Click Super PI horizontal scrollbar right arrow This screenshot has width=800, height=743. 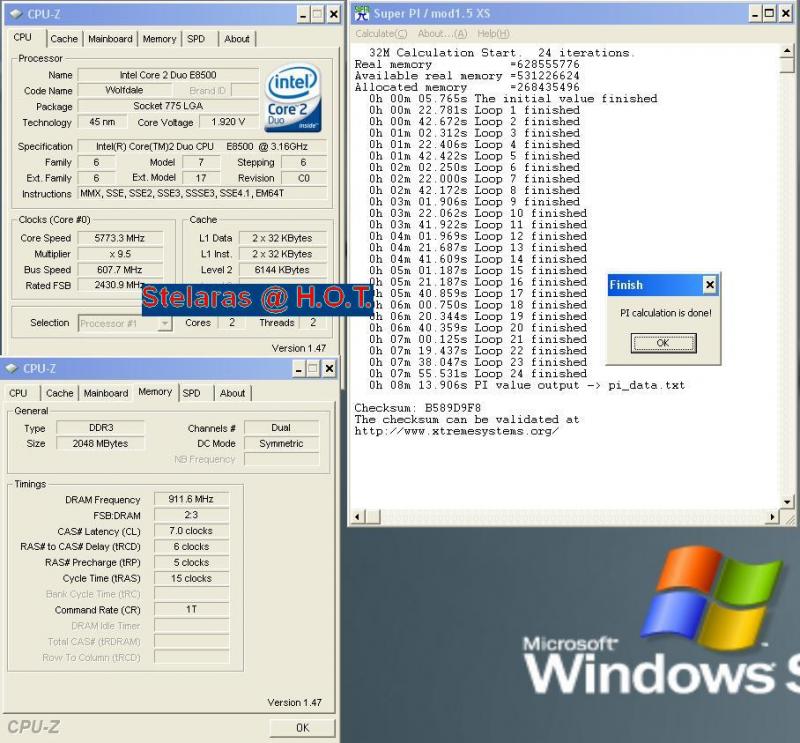click(773, 517)
